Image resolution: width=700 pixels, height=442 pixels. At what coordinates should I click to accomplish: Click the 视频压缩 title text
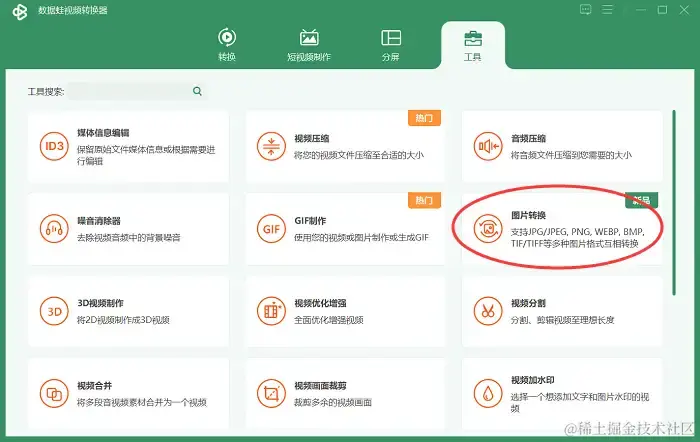click(312, 138)
